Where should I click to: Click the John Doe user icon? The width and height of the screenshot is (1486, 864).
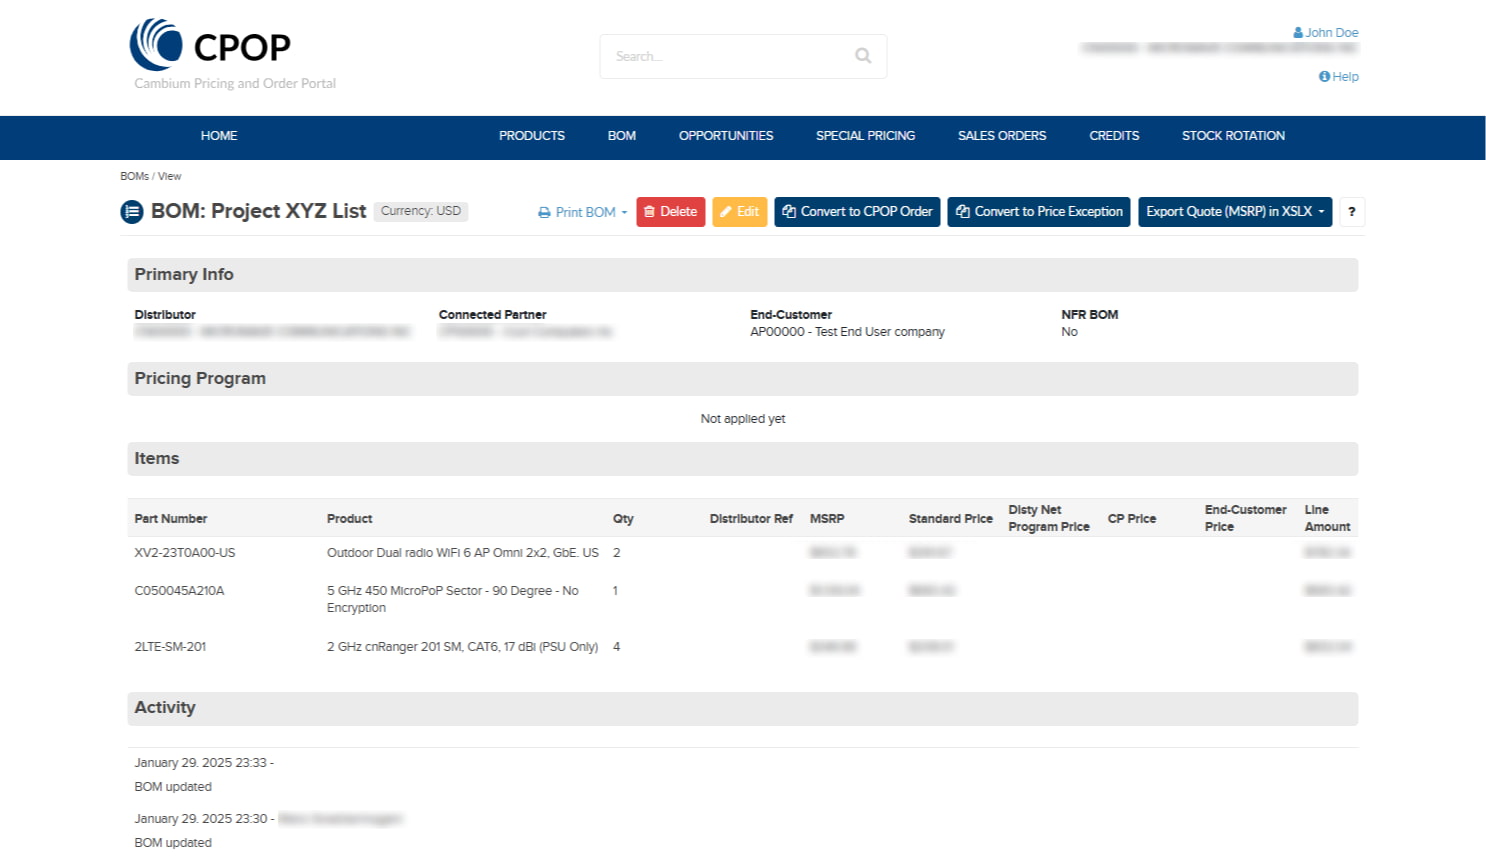(1298, 33)
